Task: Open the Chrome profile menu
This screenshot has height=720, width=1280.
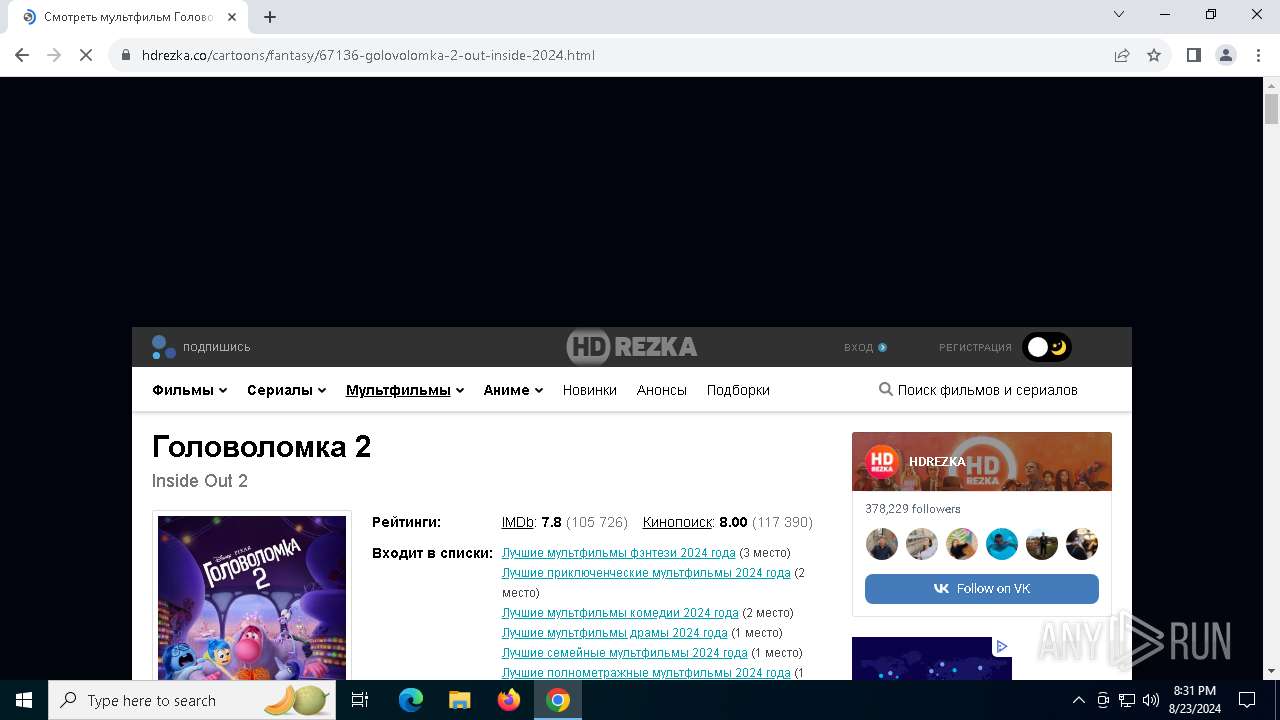Action: click(x=1225, y=55)
